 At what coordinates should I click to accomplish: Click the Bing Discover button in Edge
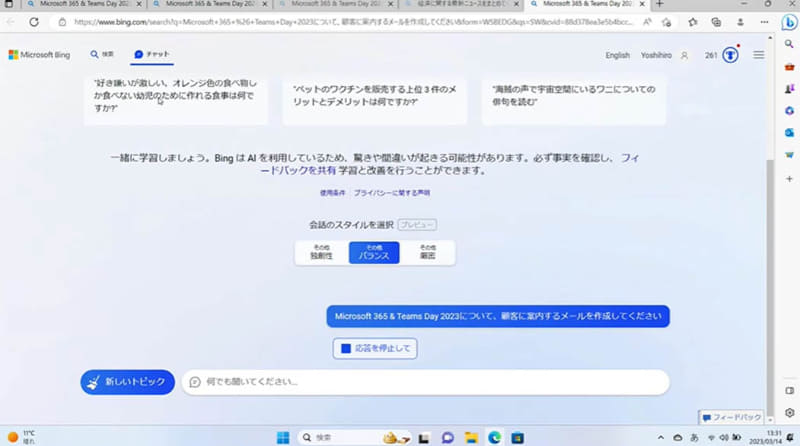[x=789, y=22]
